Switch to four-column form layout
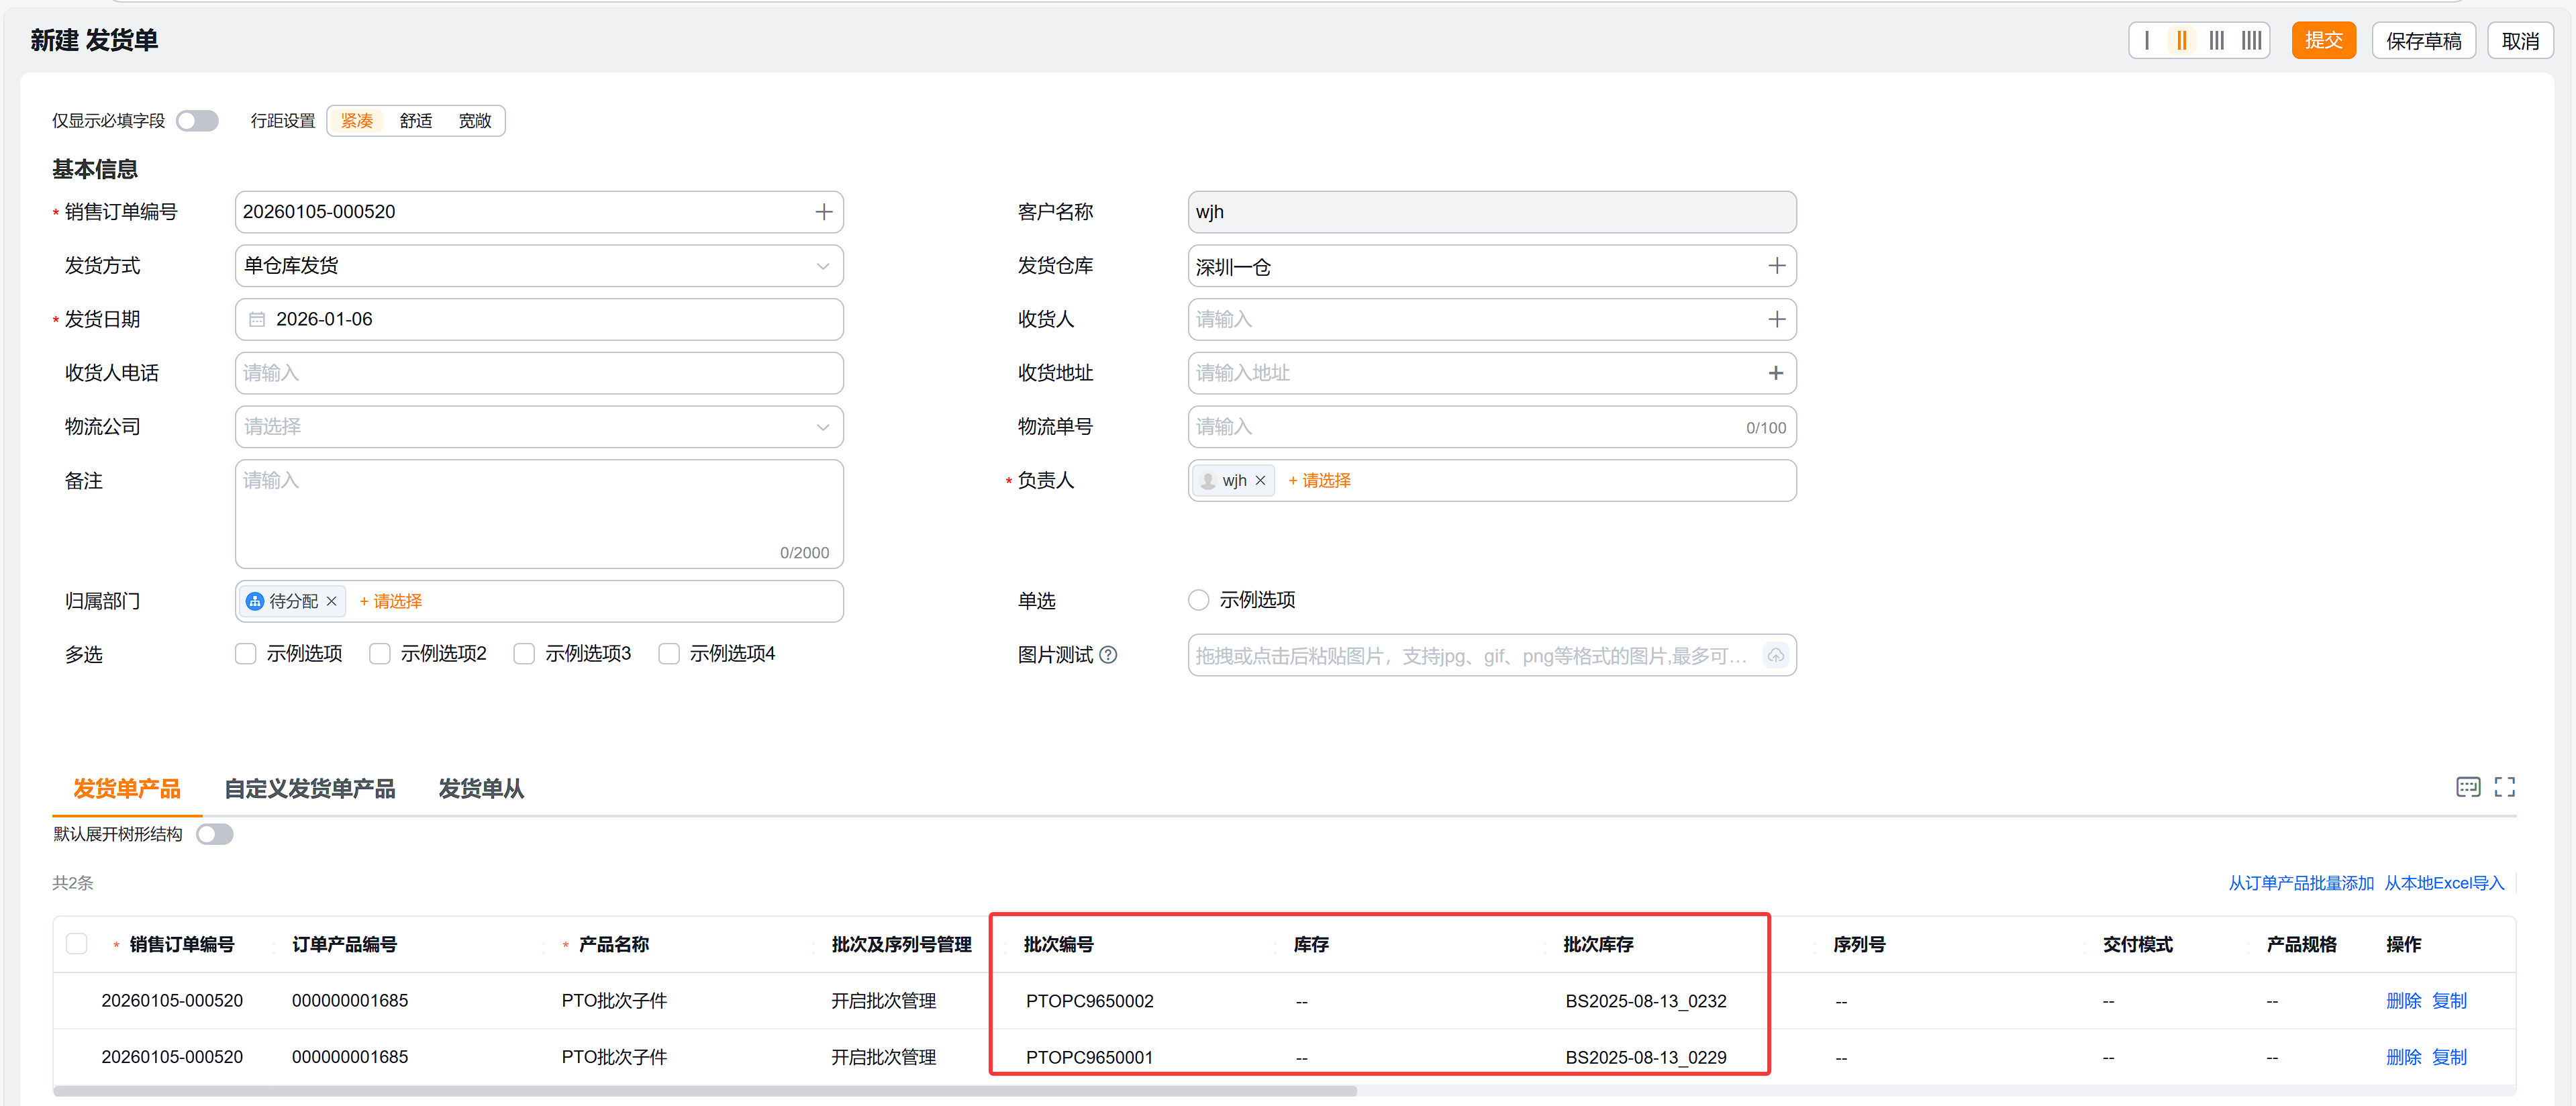The width and height of the screenshot is (2576, 1106). click(2251, 40)
